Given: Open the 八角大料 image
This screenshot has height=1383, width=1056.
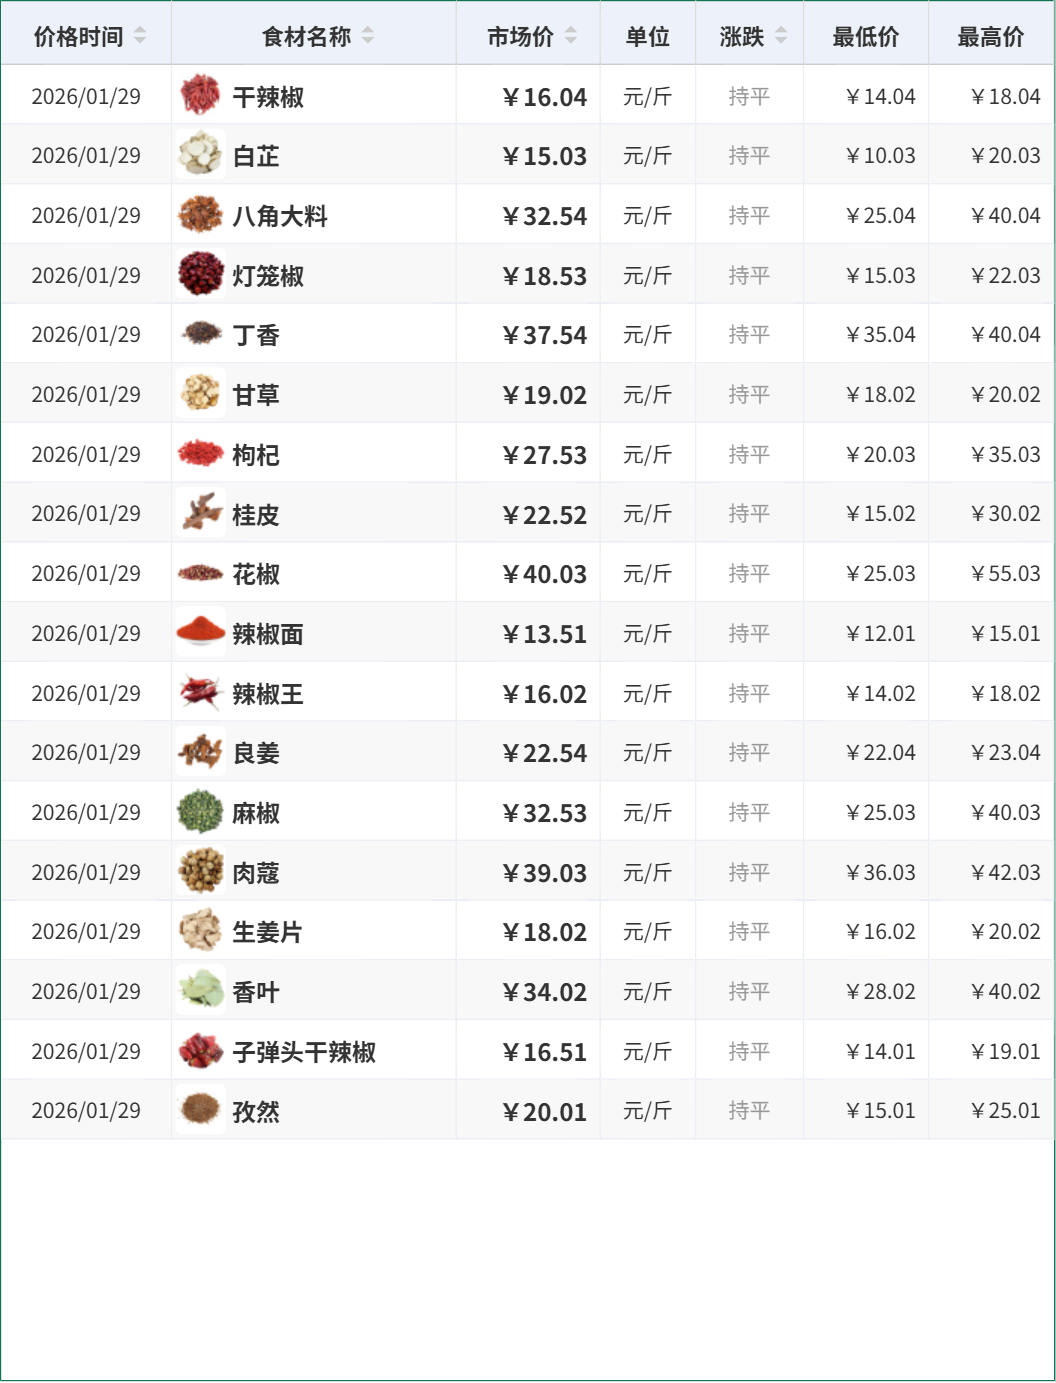Looking at the screenshot, I should tap(200, 215).
